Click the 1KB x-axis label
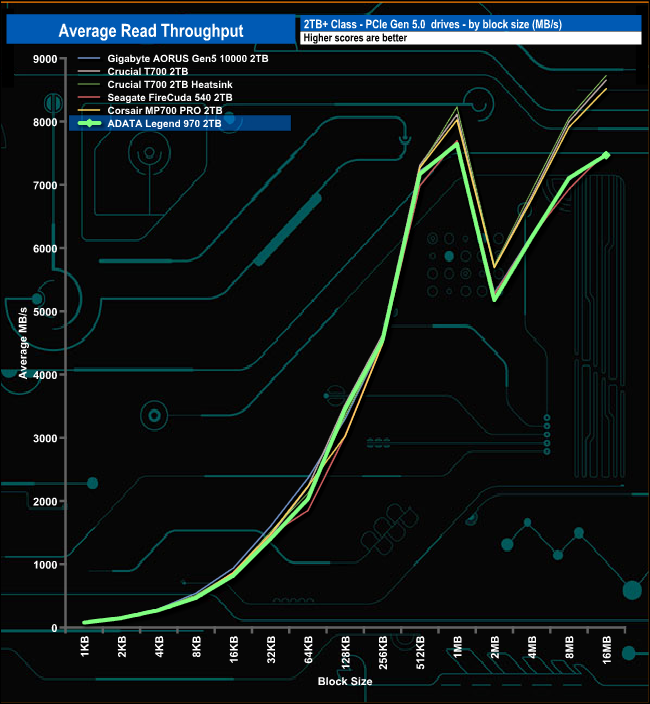 85,647
